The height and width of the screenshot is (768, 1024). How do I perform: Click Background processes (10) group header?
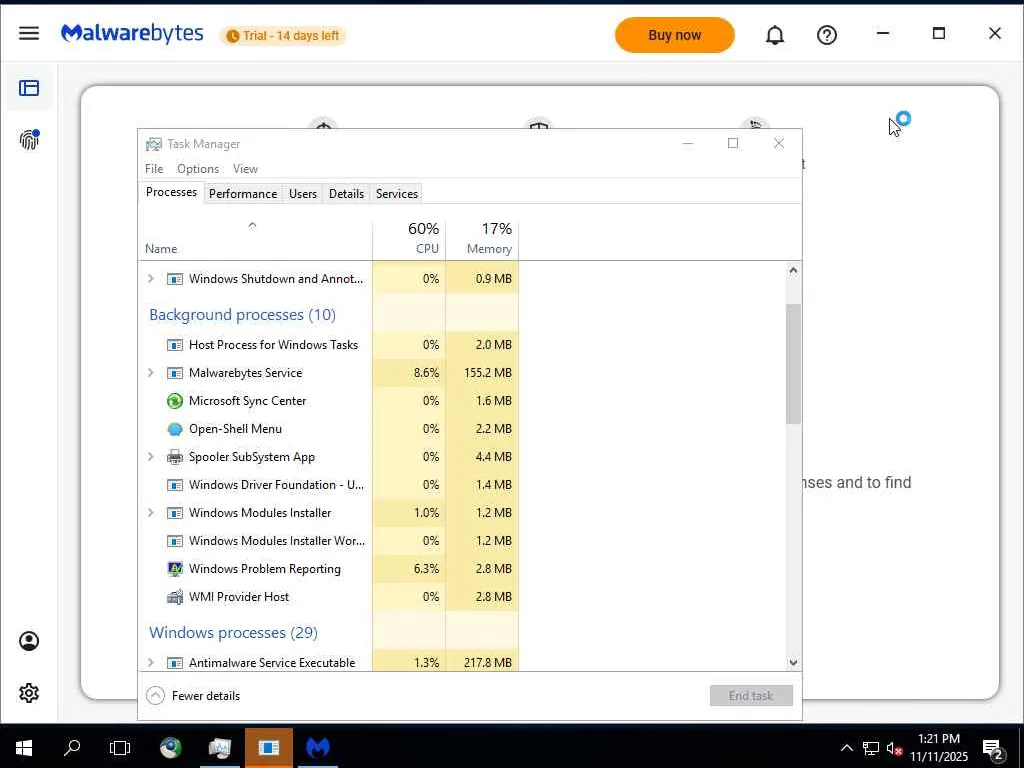[x=242, y=315]
